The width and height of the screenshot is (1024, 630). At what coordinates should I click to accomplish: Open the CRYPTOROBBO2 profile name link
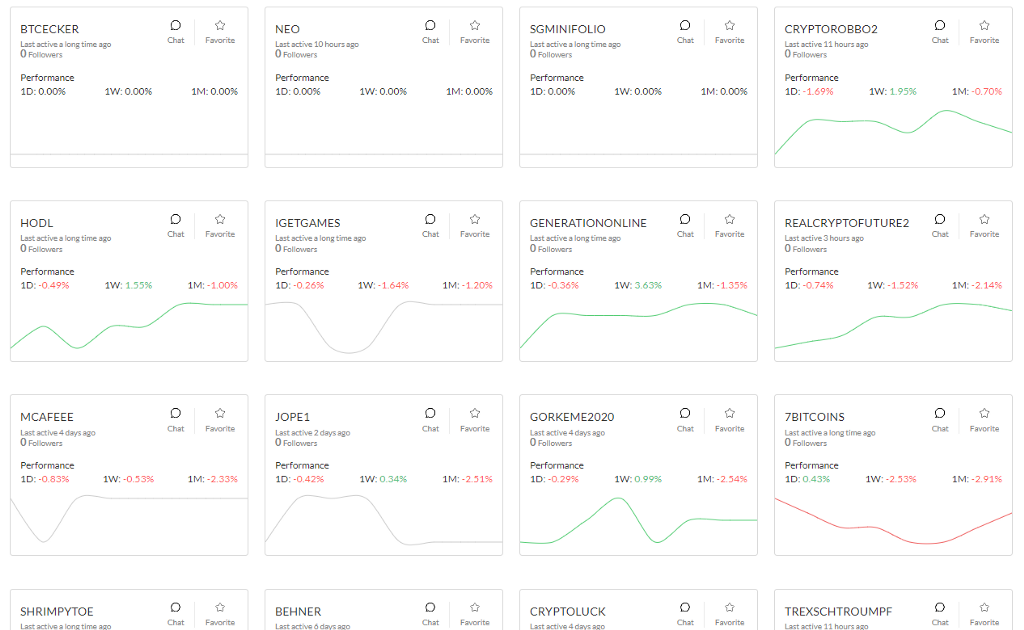pos(831,29)
